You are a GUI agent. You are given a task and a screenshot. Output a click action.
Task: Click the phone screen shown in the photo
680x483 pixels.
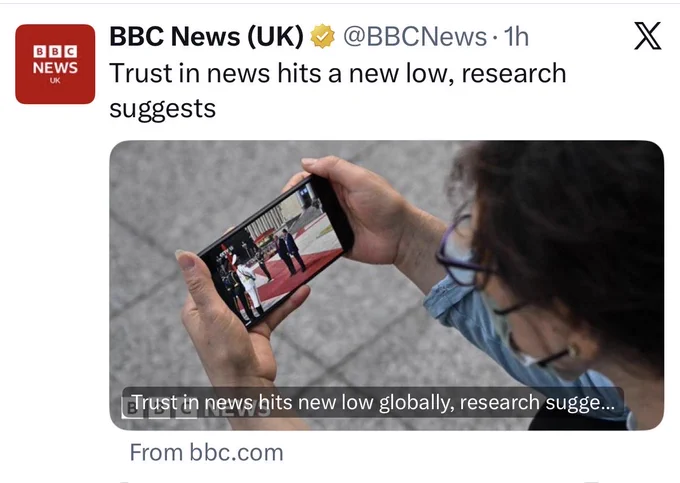(275, 250)
